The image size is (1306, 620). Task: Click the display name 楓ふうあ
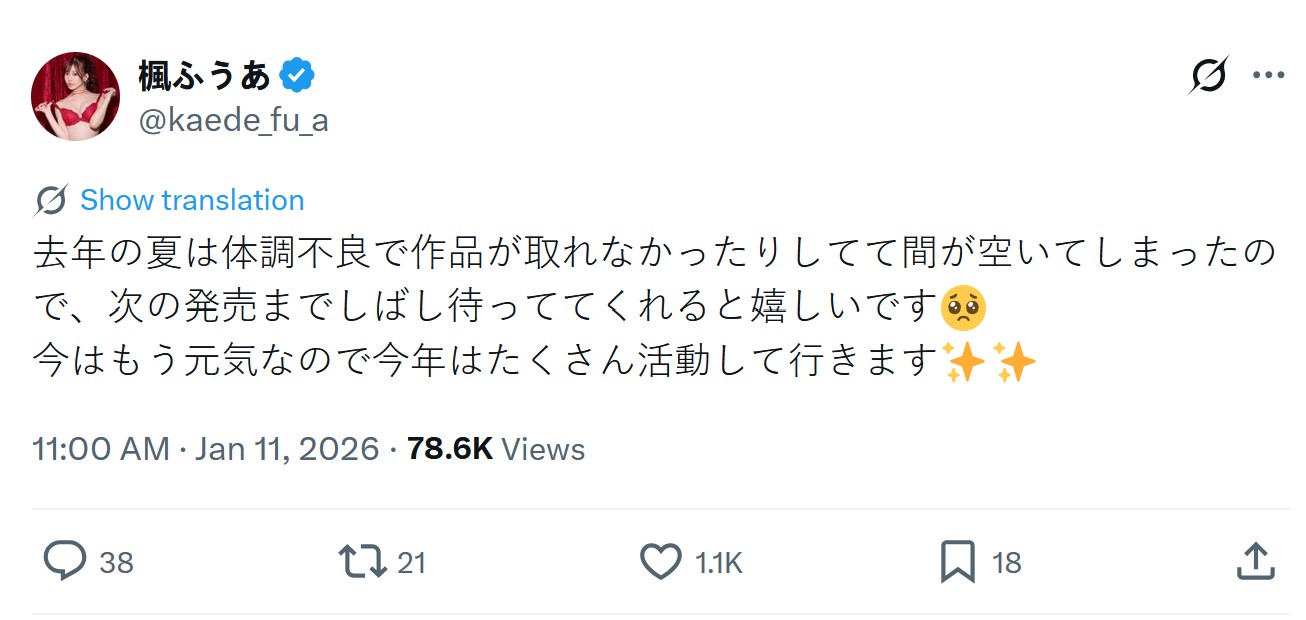tap(205, 76)
